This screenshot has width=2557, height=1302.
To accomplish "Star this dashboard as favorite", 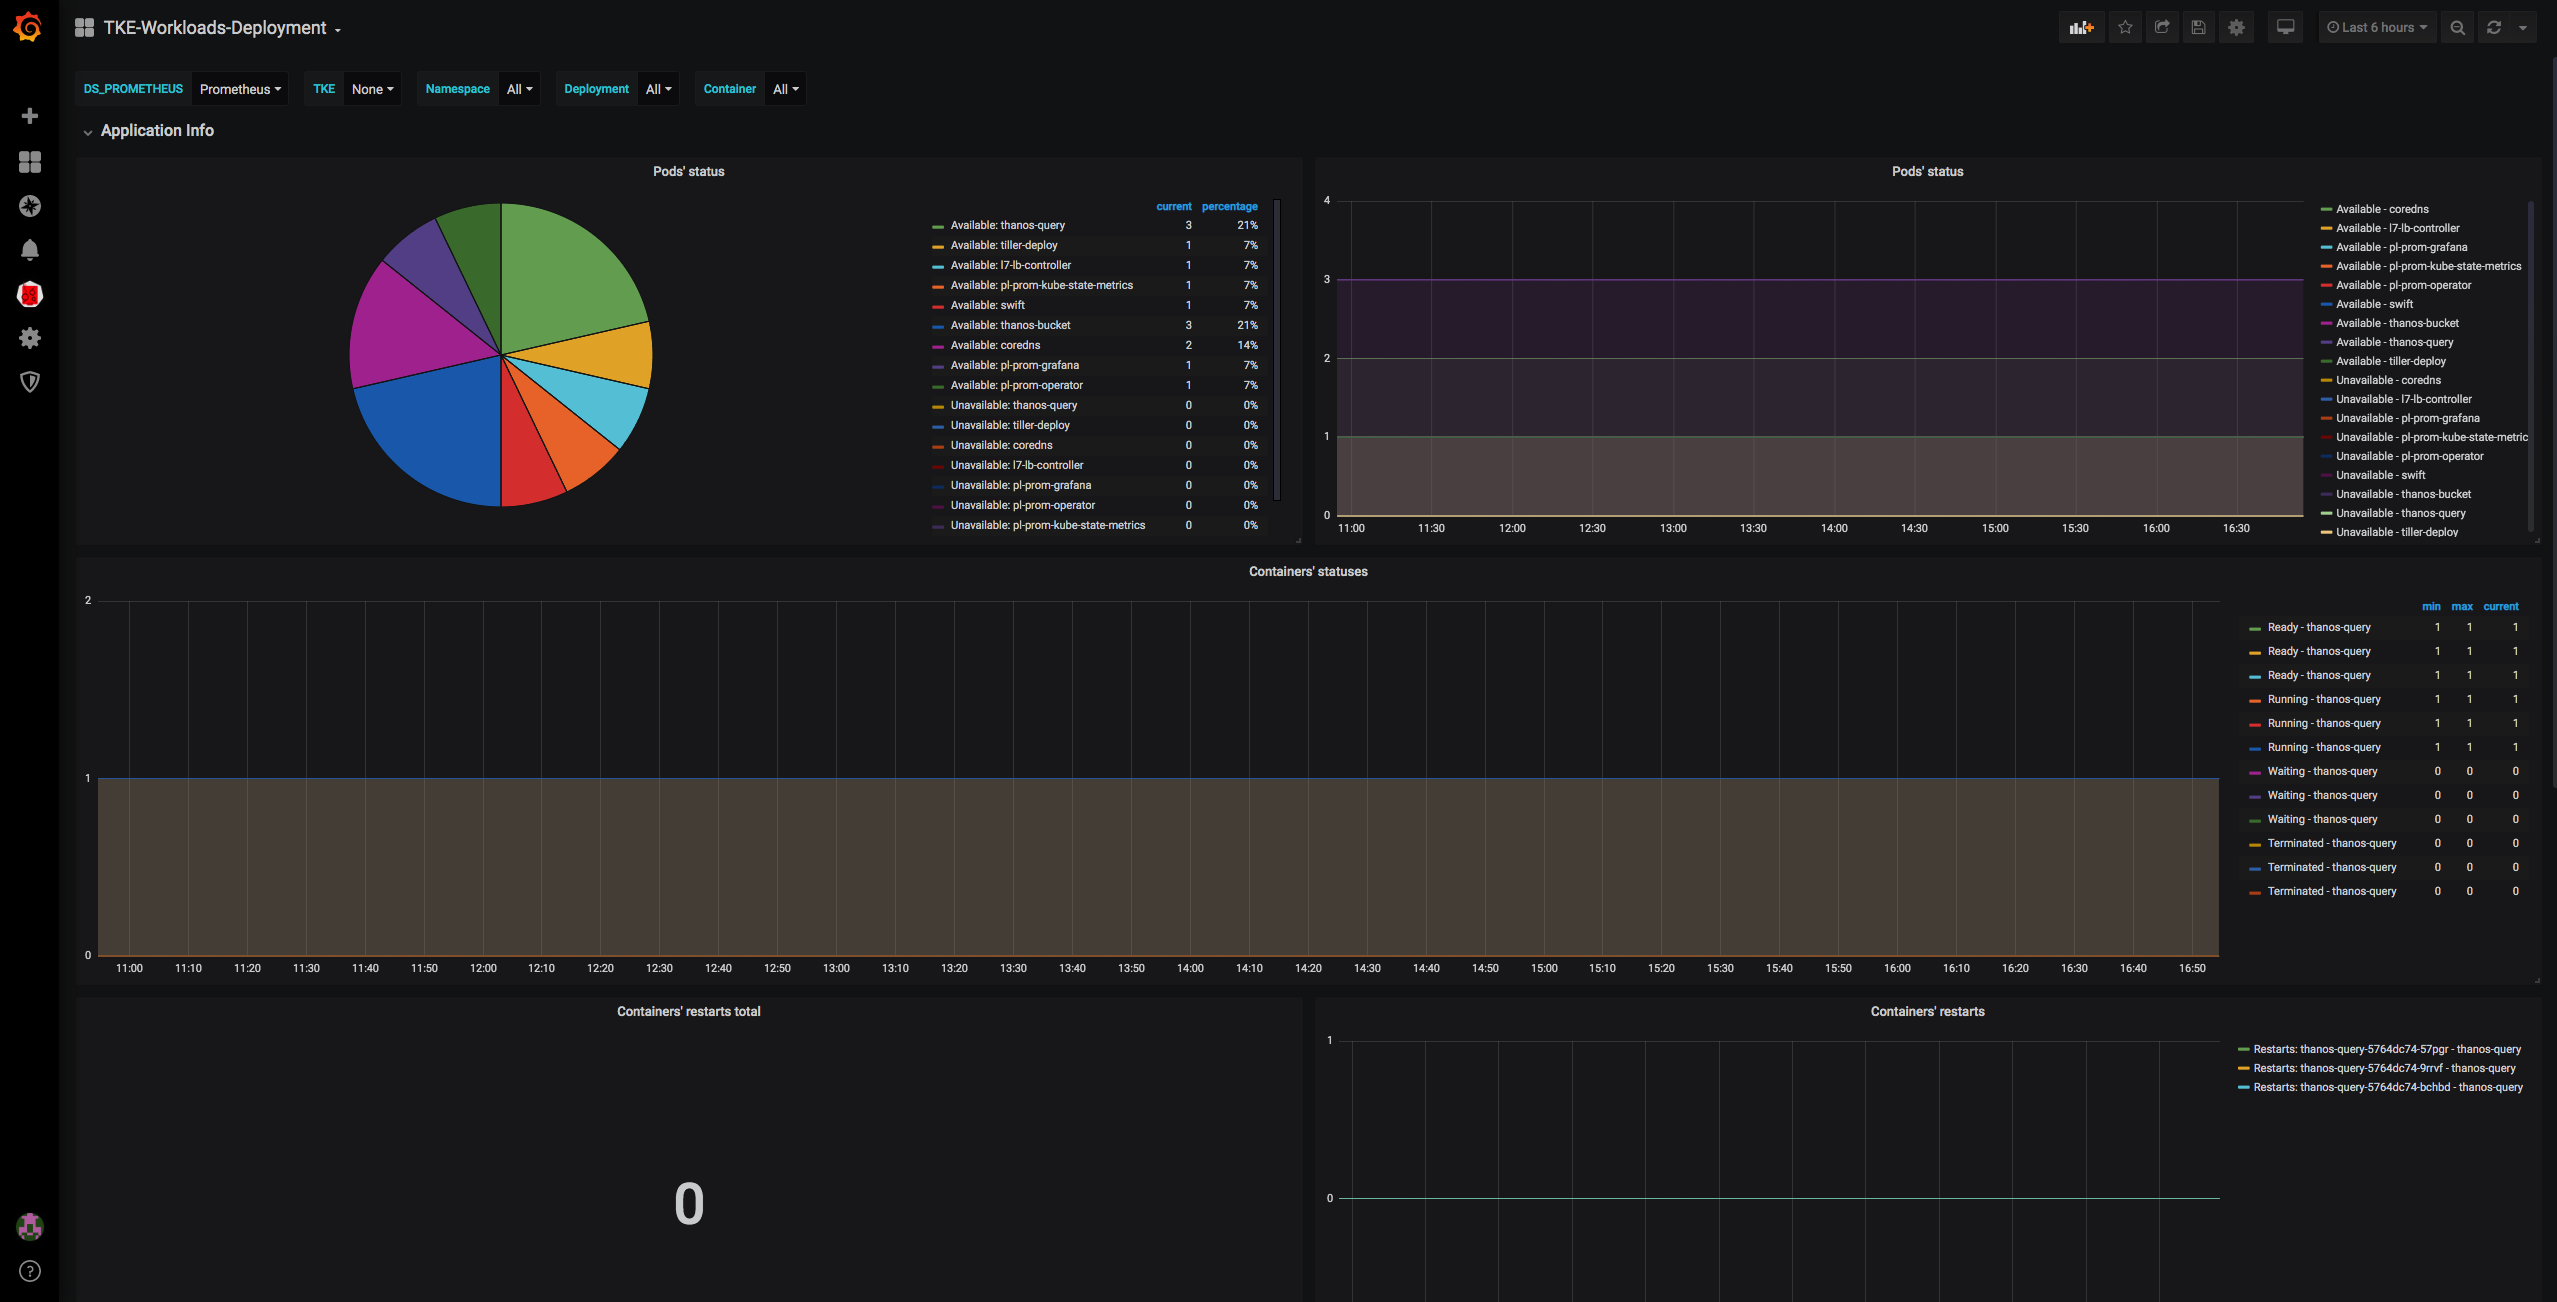I will pyautogui.click(x=2125, y=28).
